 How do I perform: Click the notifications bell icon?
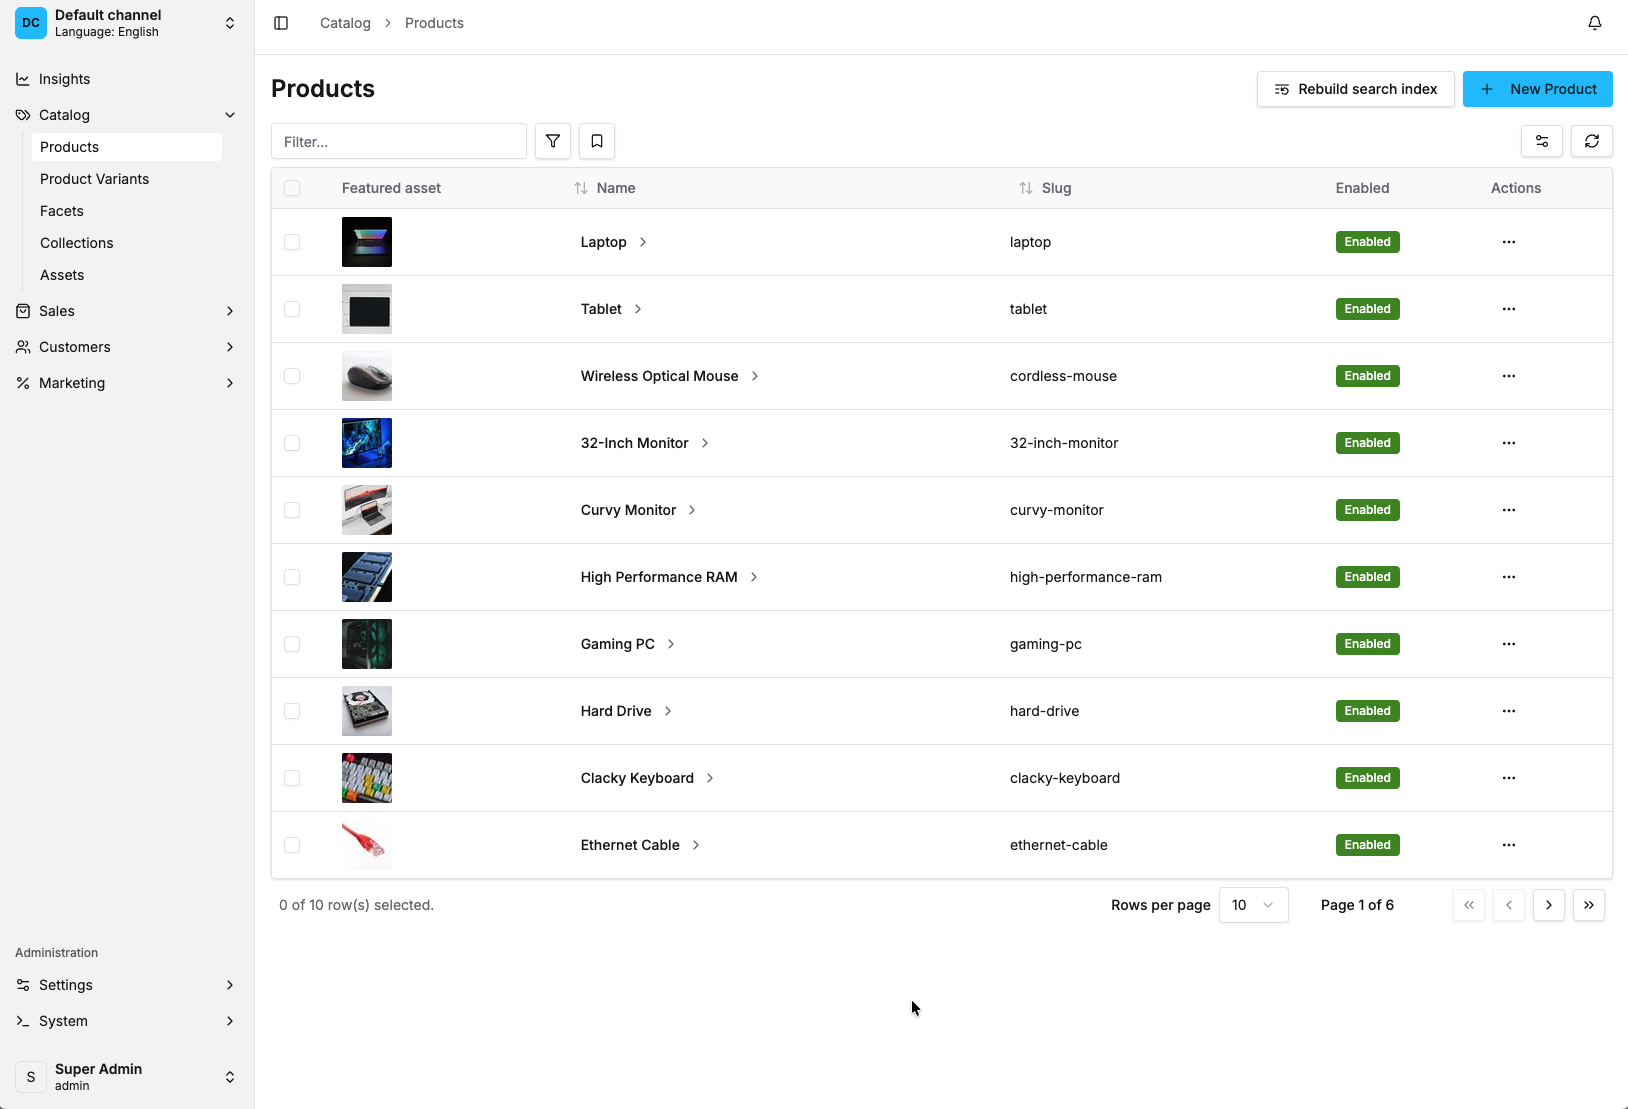tap(1595, 23)
